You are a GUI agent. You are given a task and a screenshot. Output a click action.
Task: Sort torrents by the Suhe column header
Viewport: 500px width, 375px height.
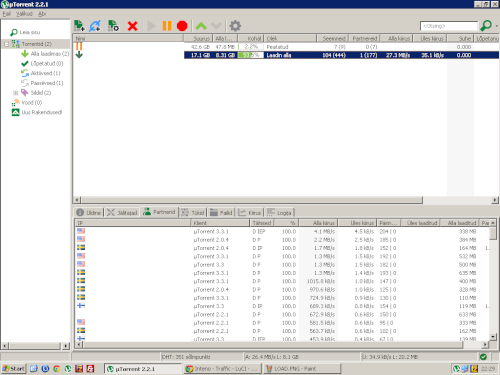point(460,38)
